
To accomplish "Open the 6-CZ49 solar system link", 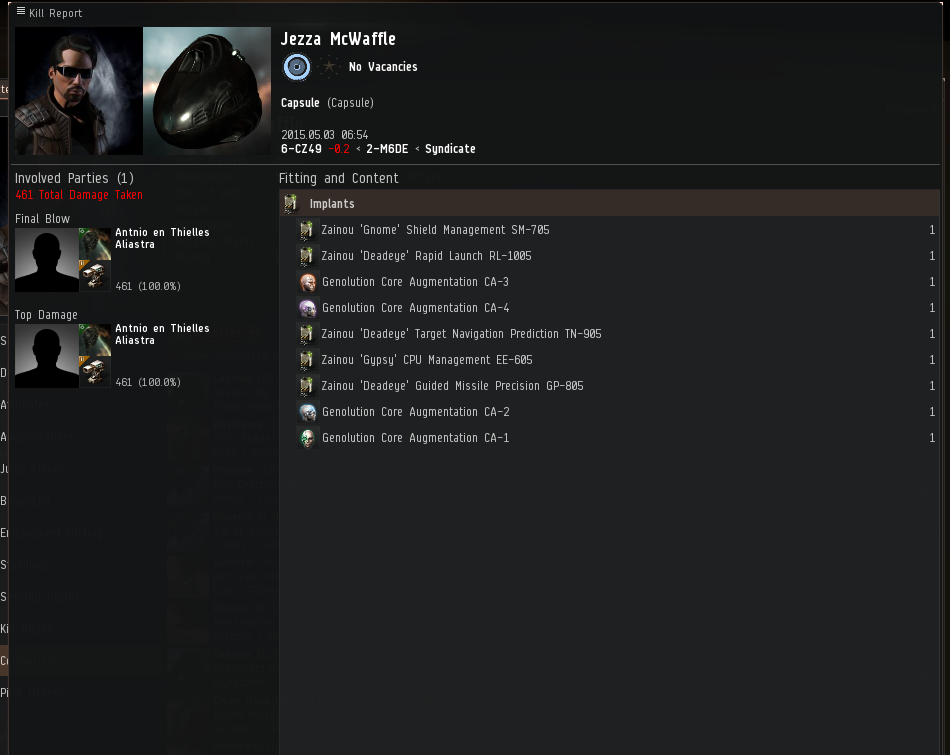I will tap(301, 149).
